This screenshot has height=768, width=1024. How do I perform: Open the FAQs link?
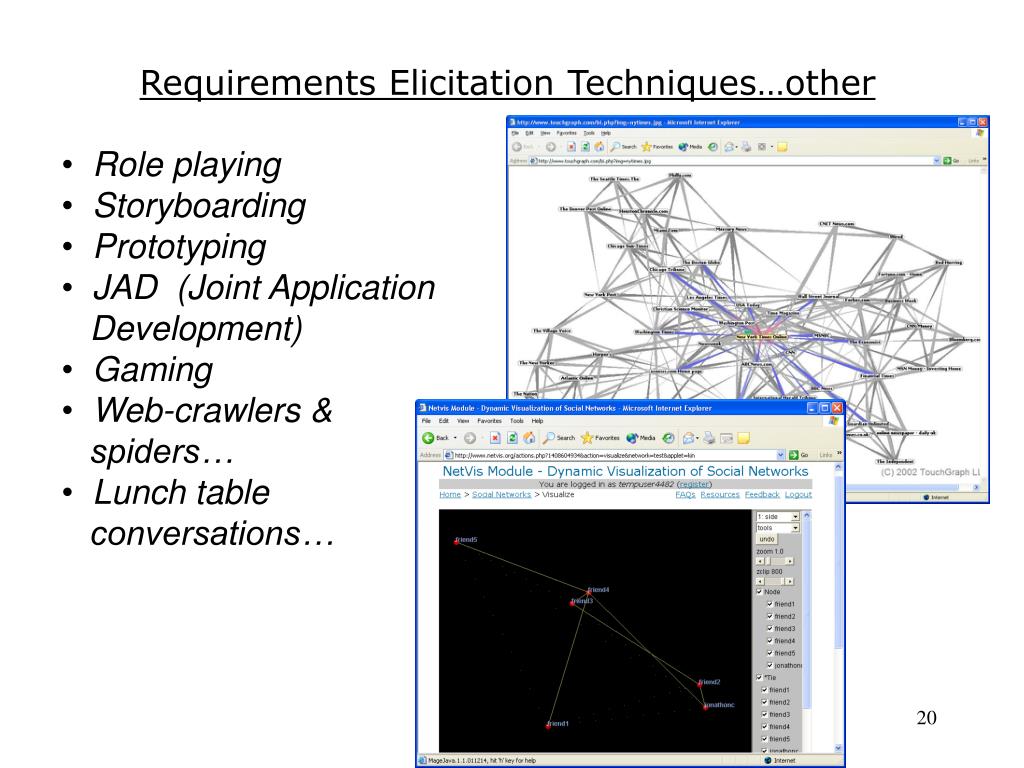[685, 494]
